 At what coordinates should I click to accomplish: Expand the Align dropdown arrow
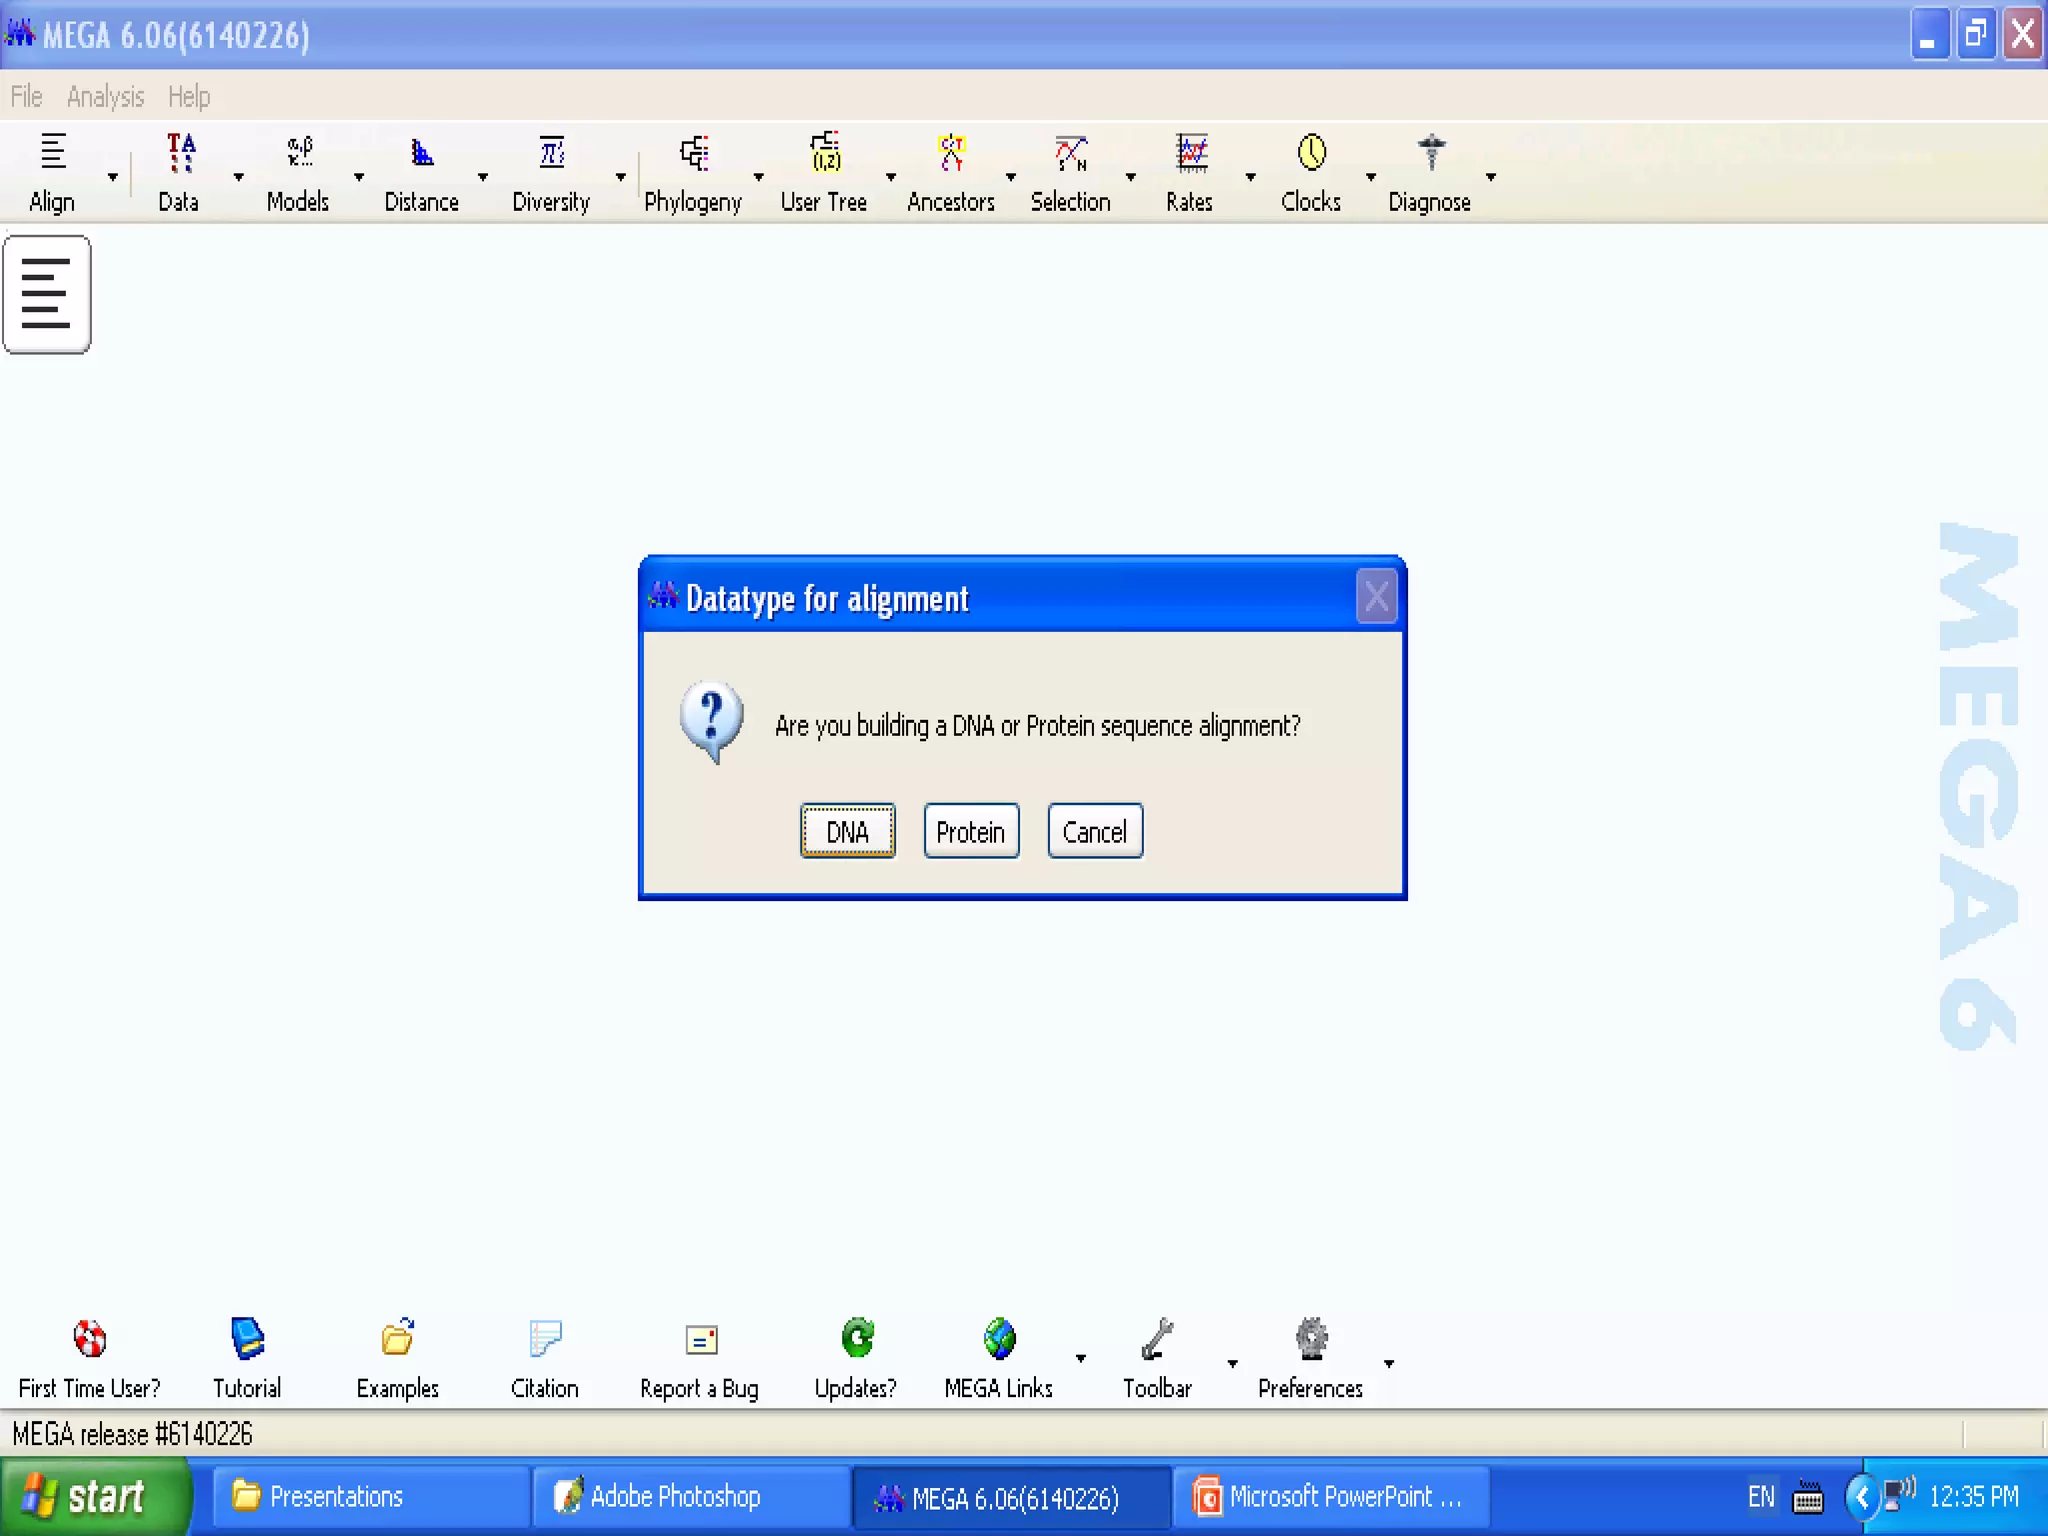coord(113,177)
